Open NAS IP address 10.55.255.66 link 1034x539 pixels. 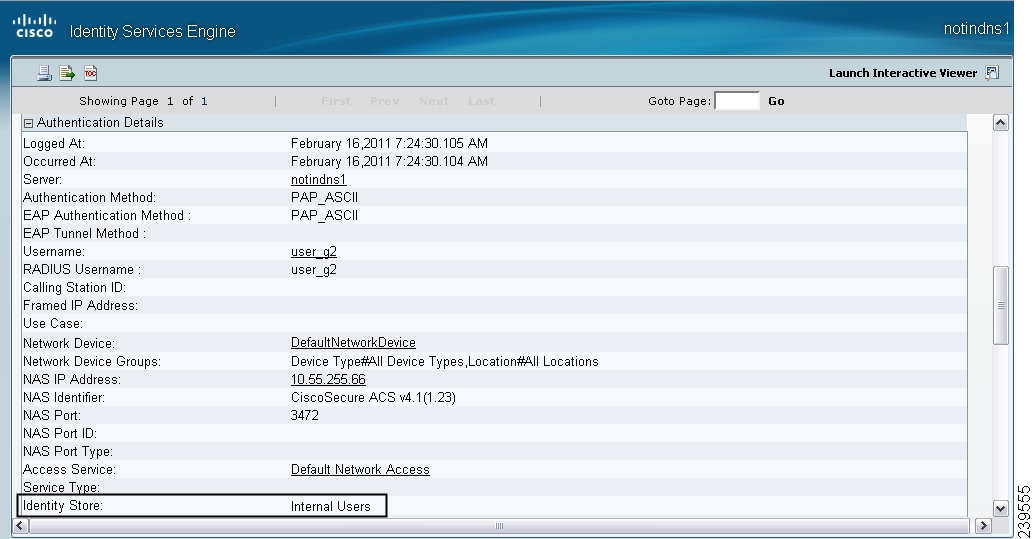pyautogui.click(x=328, y=379)
